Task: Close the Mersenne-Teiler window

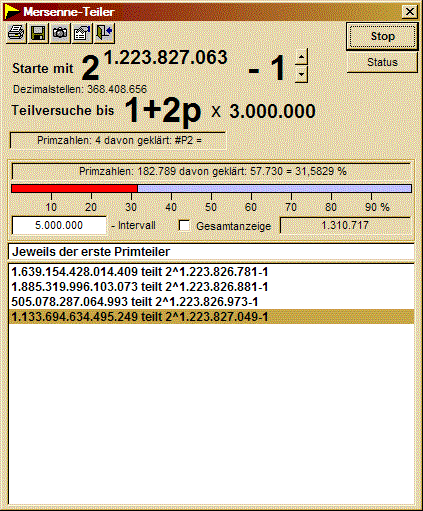Action: [x=410, y=12]
